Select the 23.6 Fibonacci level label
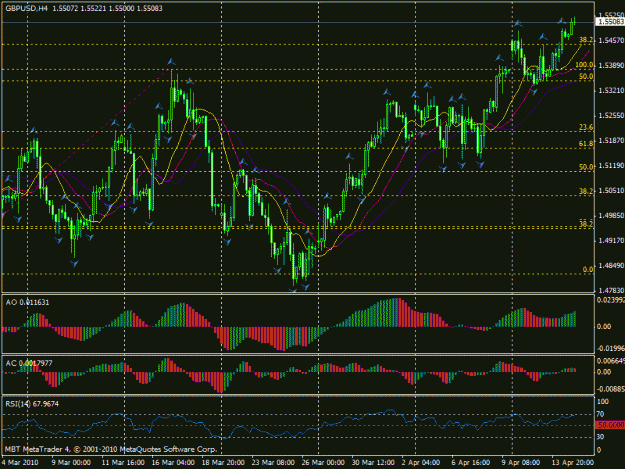Image resolution: width=625 pixels, height=469 pixels. click(x=586, y=127)
